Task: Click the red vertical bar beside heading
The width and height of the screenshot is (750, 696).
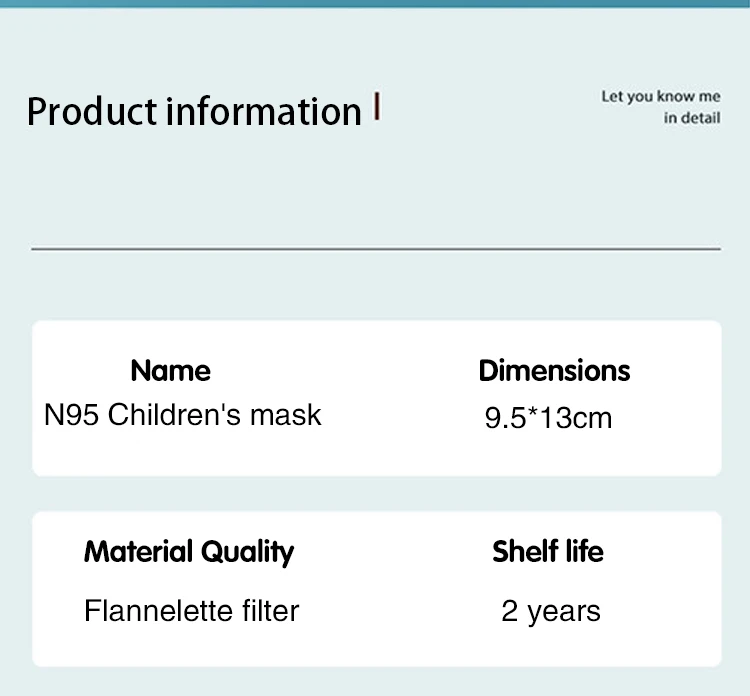Action: coord(376,107)
